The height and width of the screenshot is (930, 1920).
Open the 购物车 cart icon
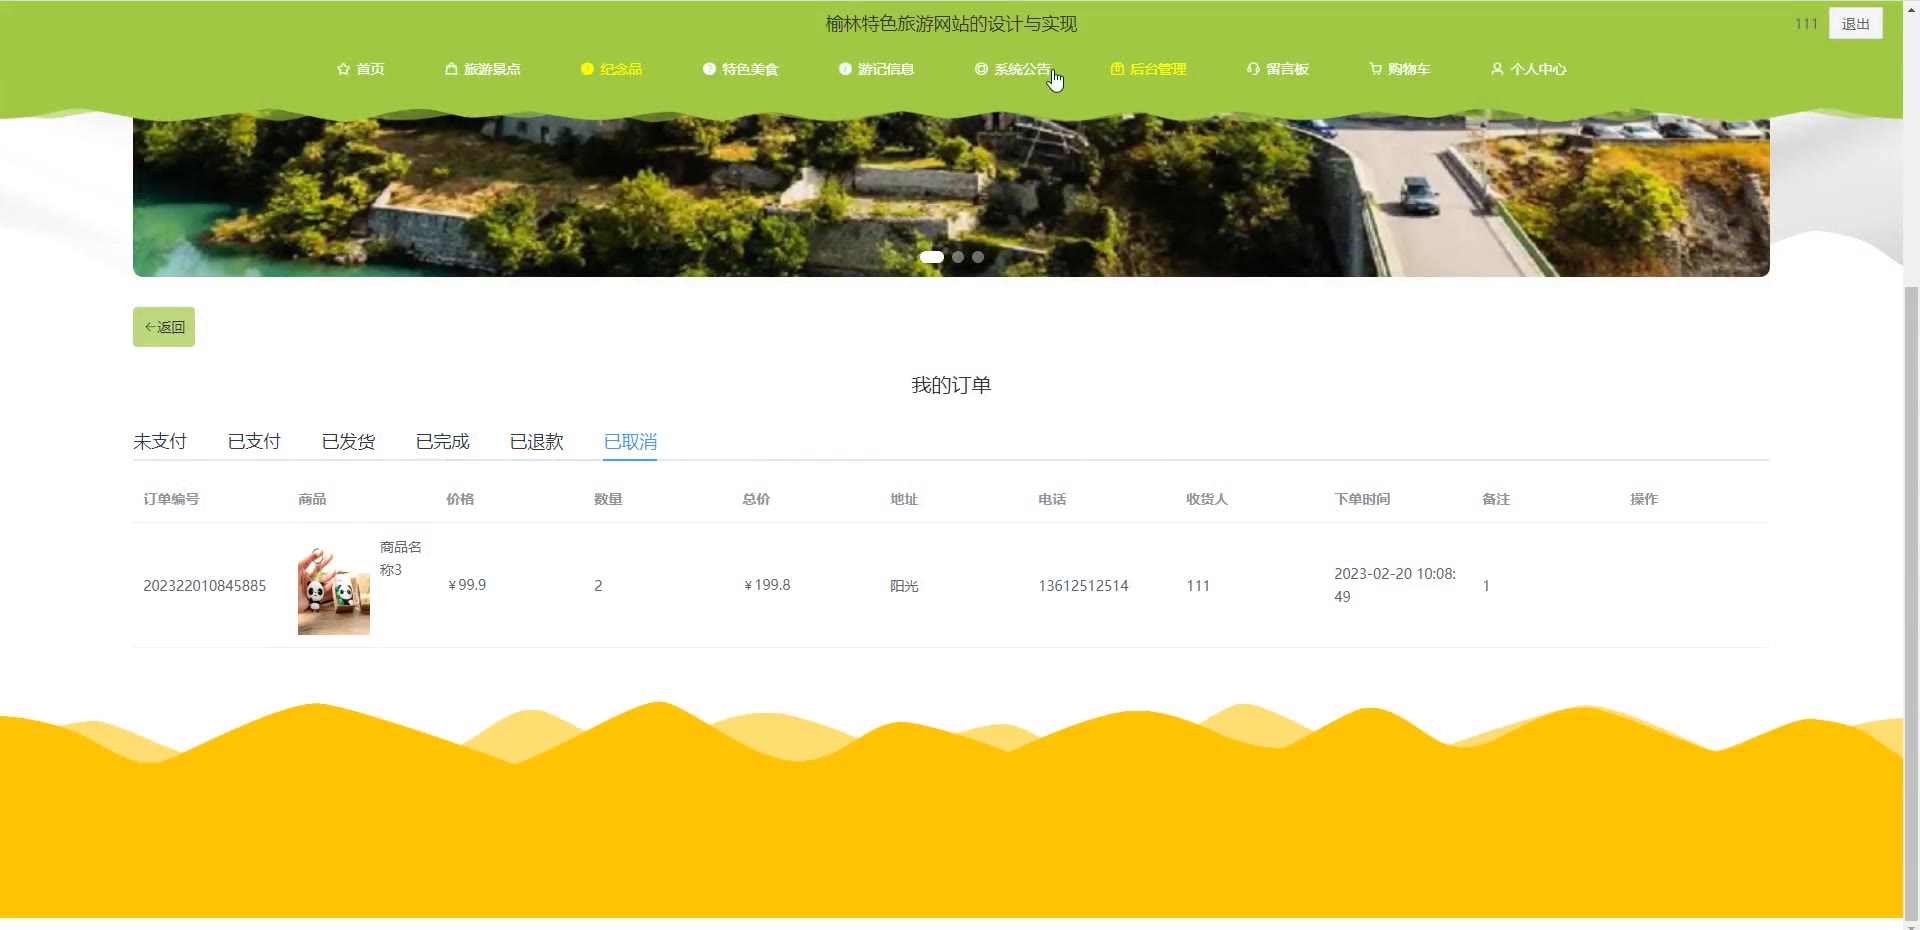(1375, 69)
